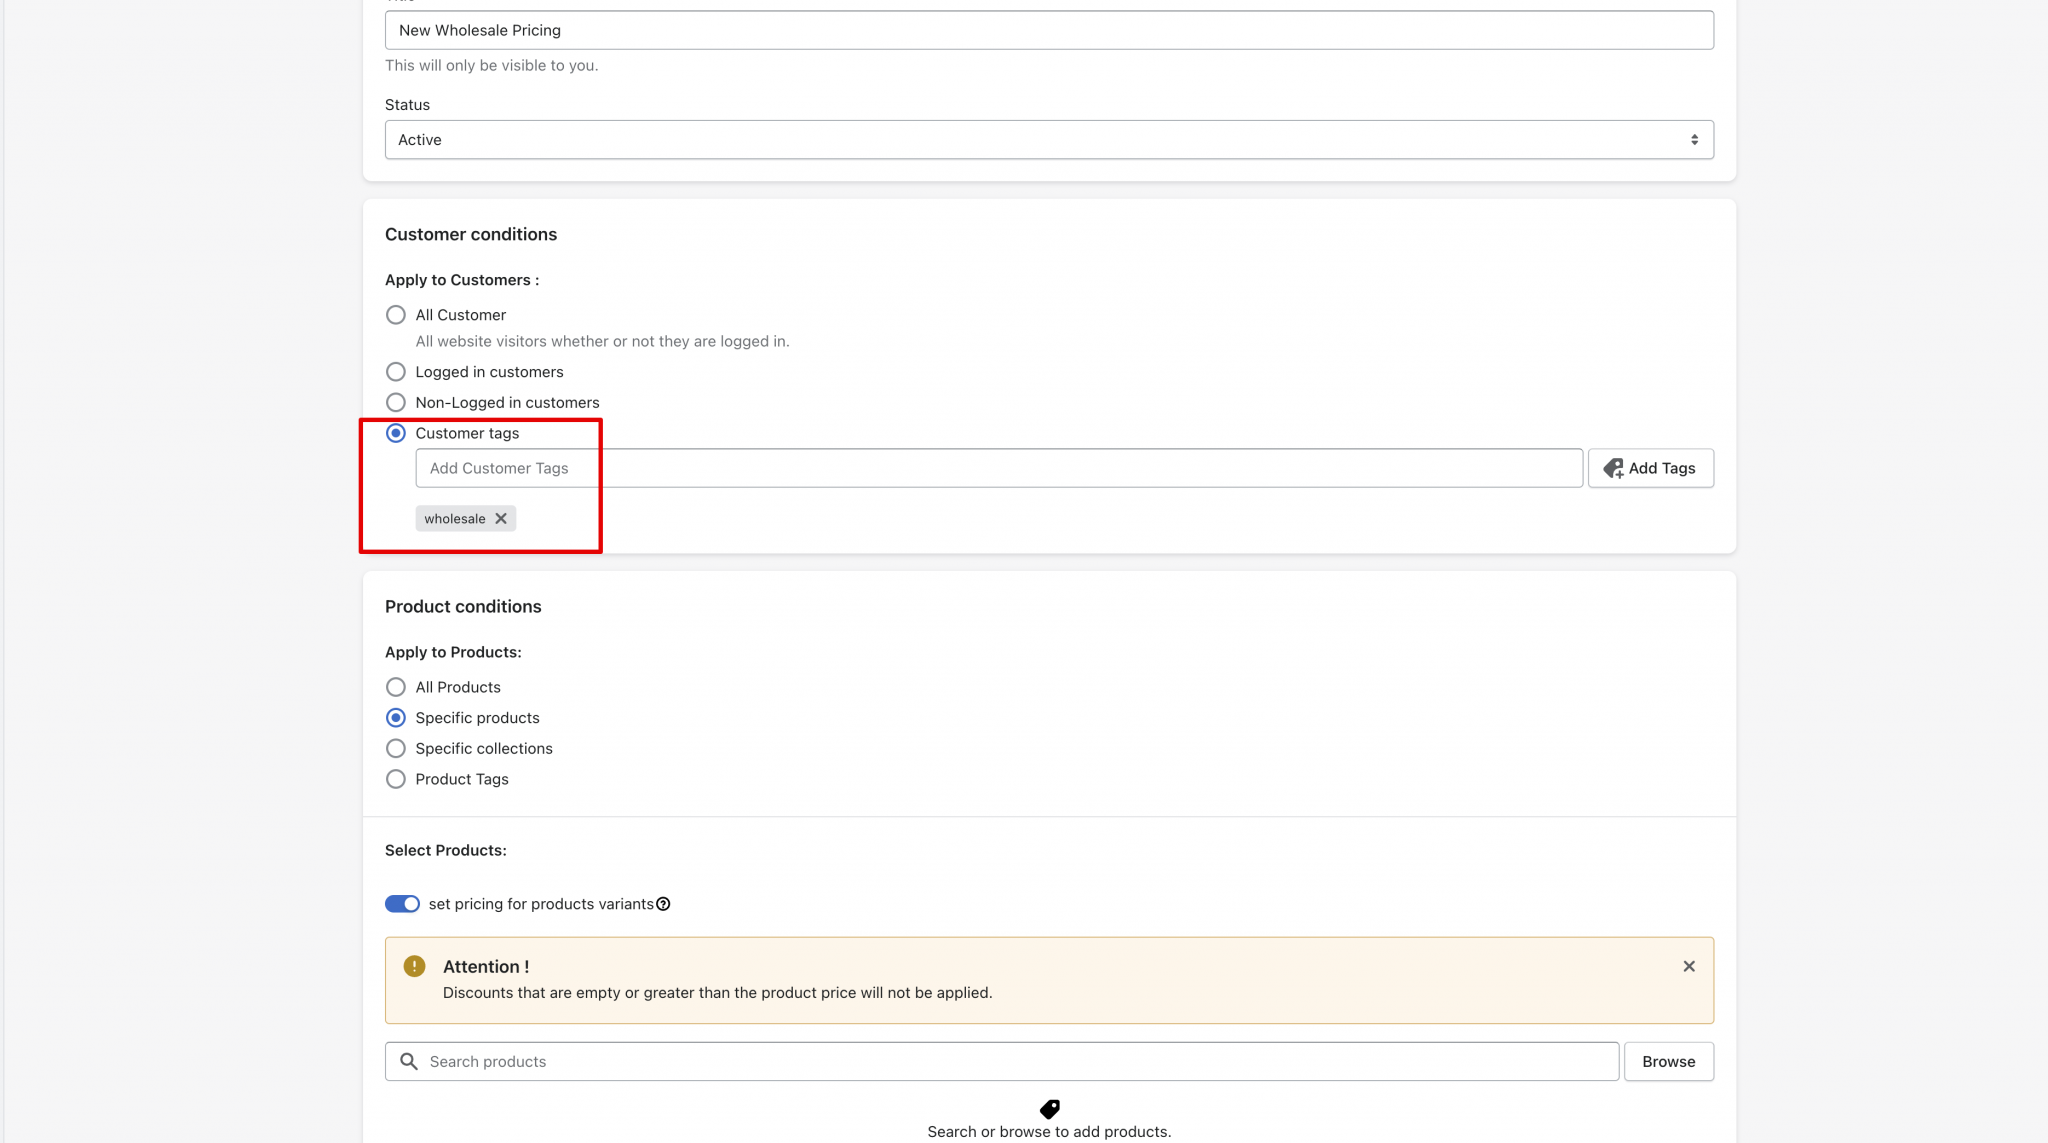Image resolution: width=2048 pixels, height=1143 pixels.
Task: Select Non-Logged in customers option
Action: tap(396, 402)
